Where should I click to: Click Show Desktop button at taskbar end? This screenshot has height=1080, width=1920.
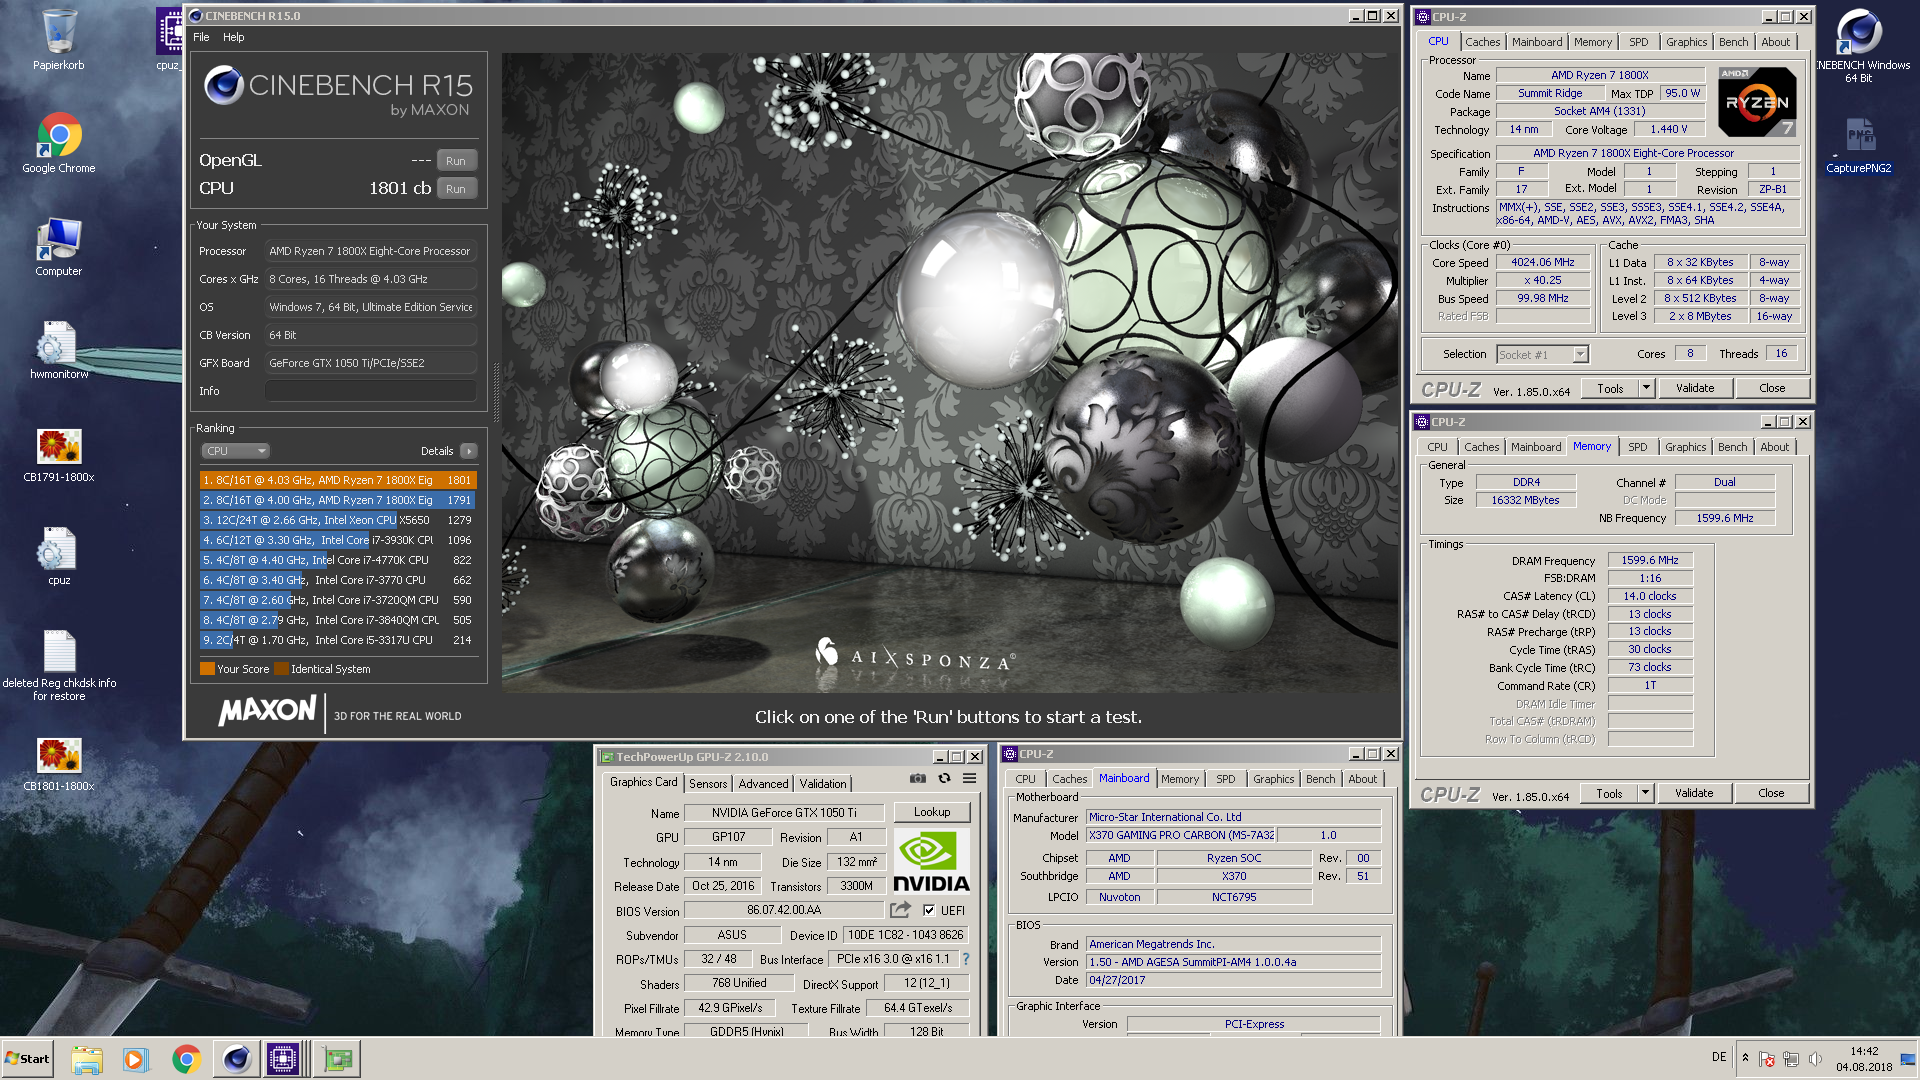(x=1910, y=1059)
